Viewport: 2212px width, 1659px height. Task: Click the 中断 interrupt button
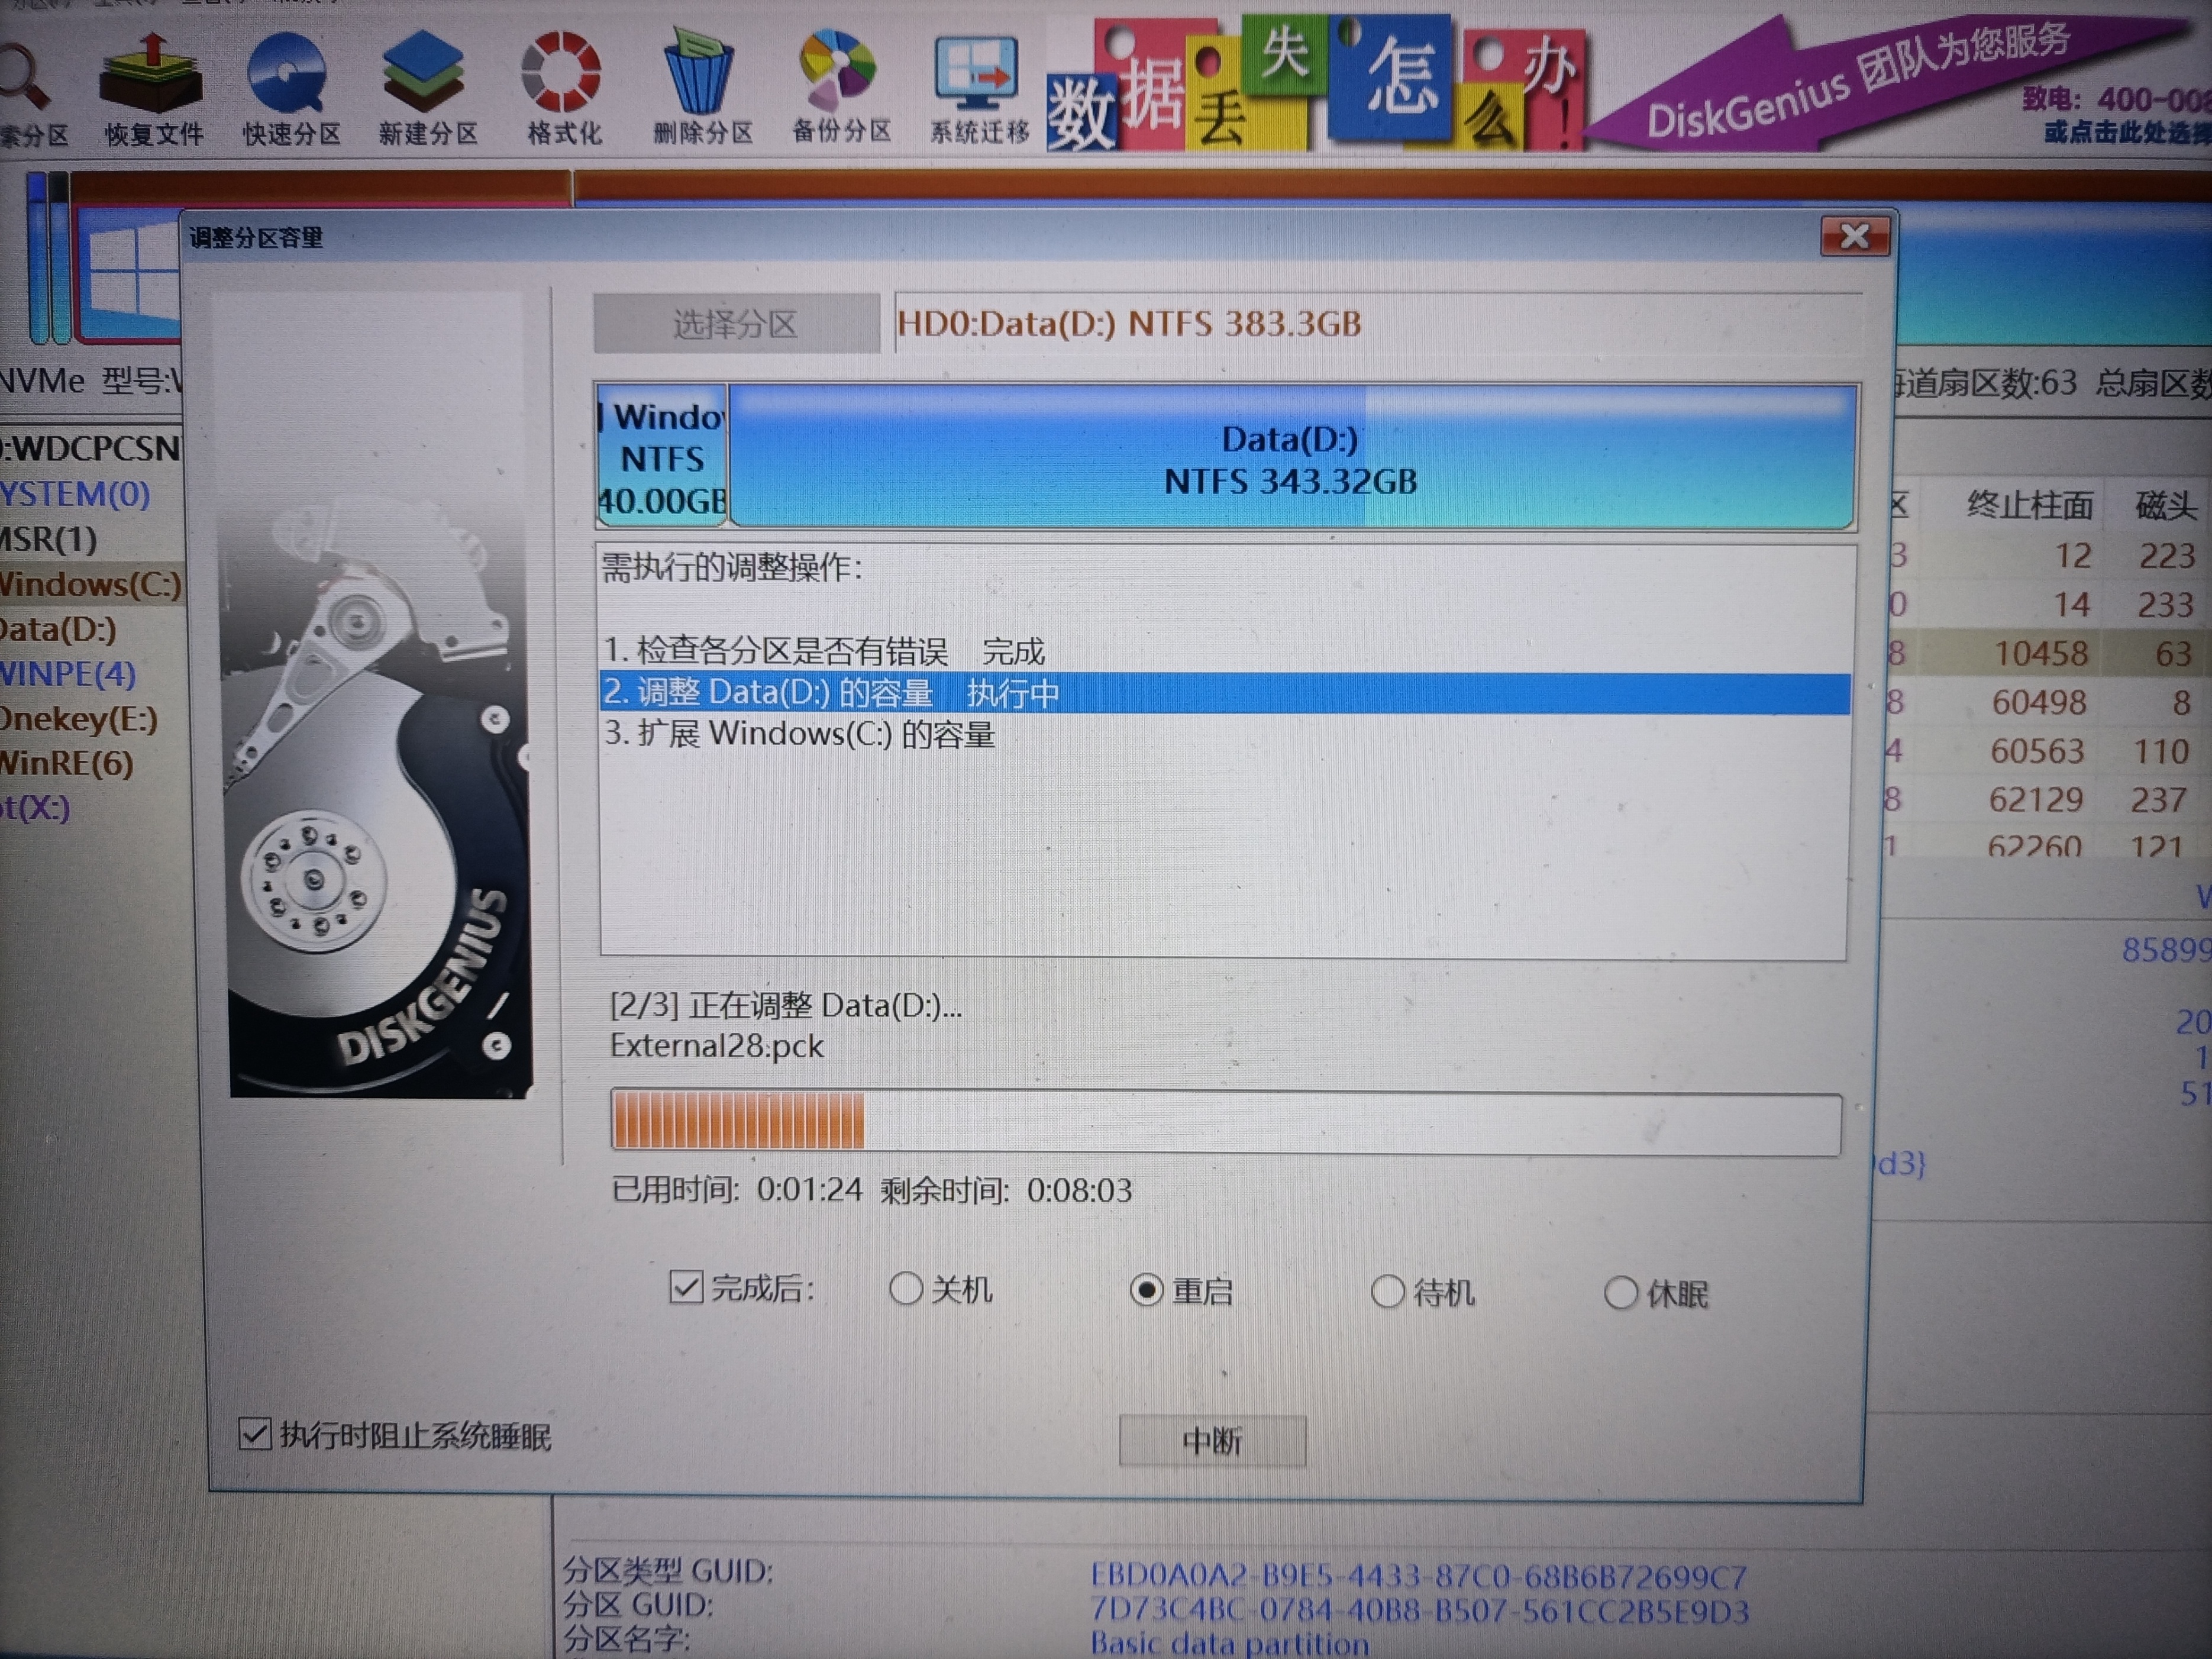tap(1212, 1441)
